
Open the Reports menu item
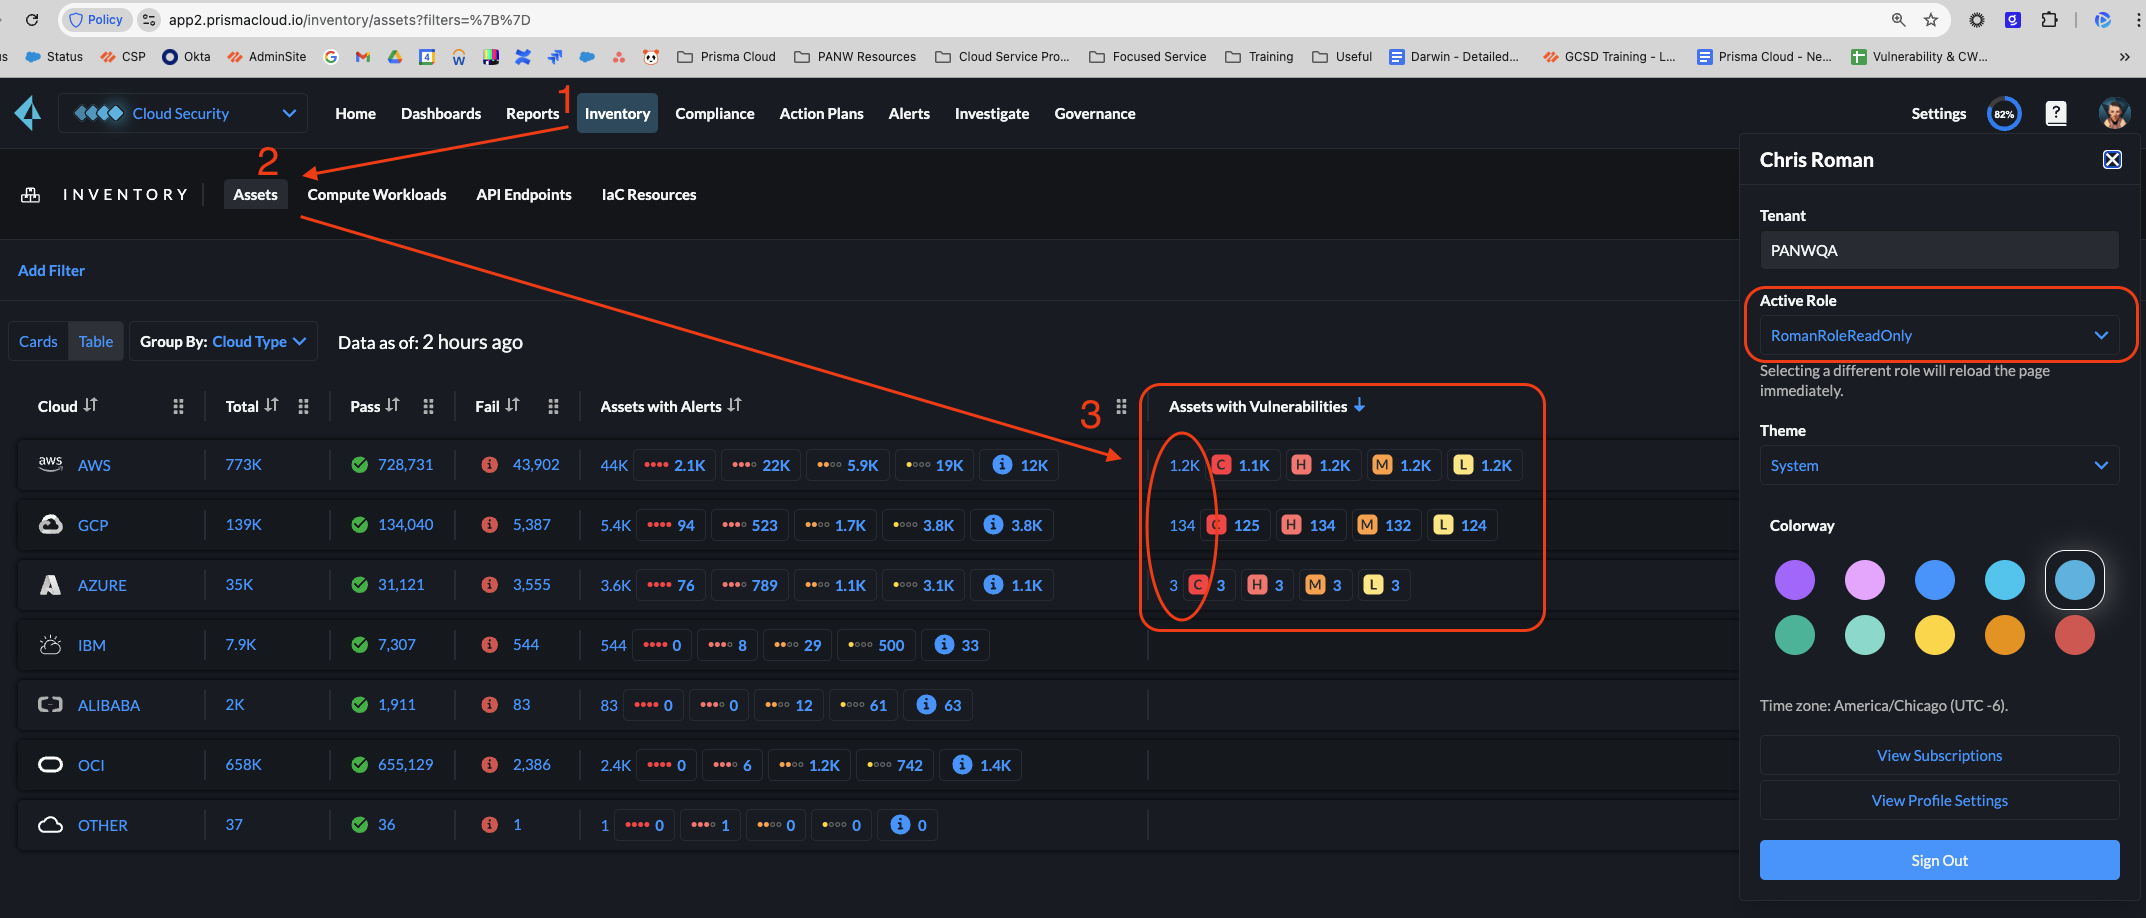pos(532,113)
